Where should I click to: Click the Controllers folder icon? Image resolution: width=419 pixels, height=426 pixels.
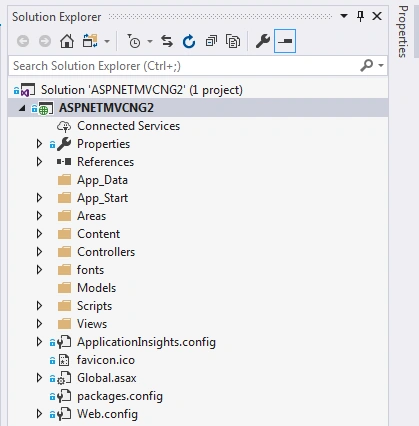pyautogui.click(x=64, y=252)
